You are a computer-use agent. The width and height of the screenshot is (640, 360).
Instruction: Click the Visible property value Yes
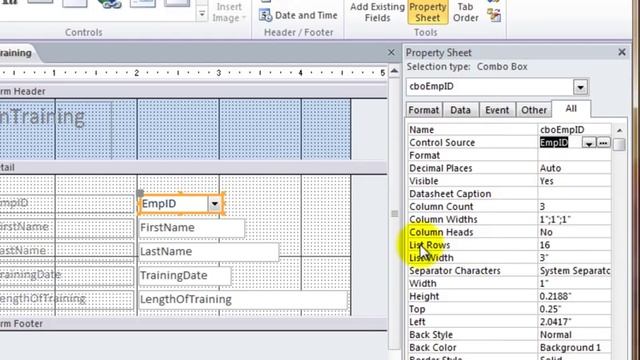[574, 181]
